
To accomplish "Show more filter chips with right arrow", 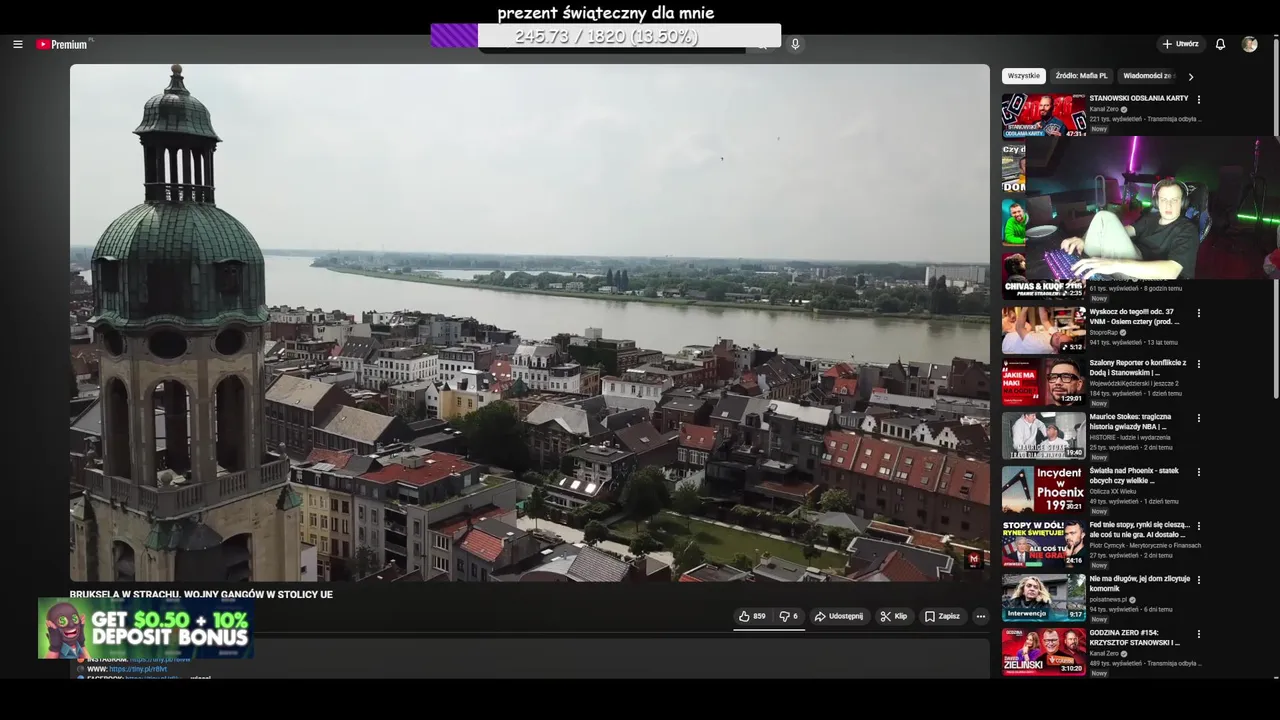I will click(1190, 76).
